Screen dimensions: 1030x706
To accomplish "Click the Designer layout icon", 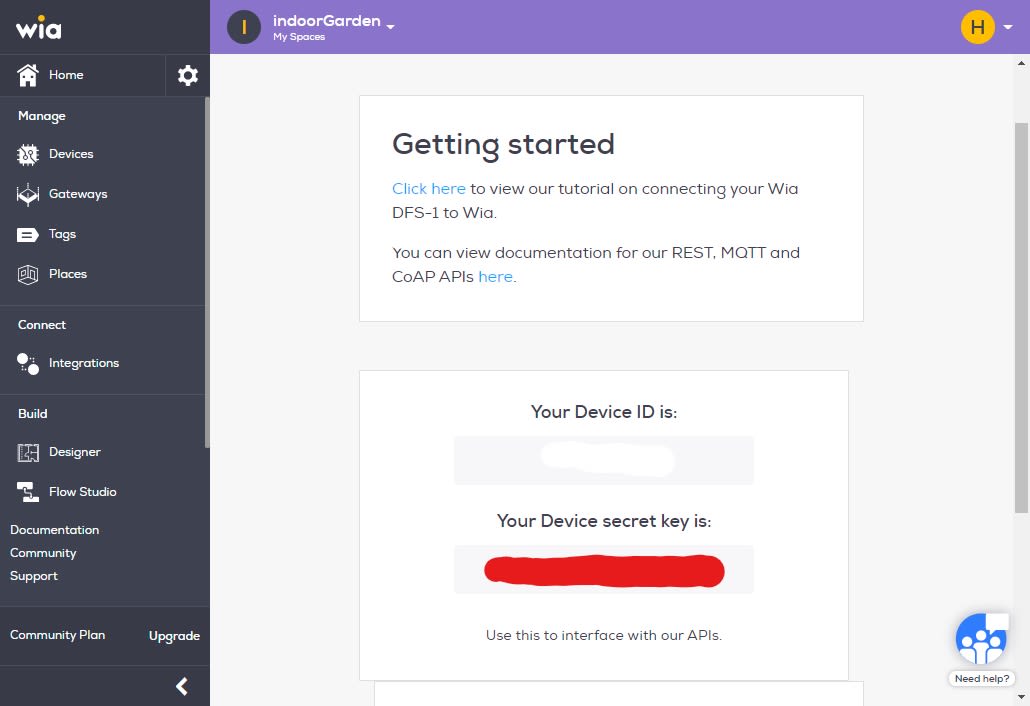I will click(x=28, y=452).
